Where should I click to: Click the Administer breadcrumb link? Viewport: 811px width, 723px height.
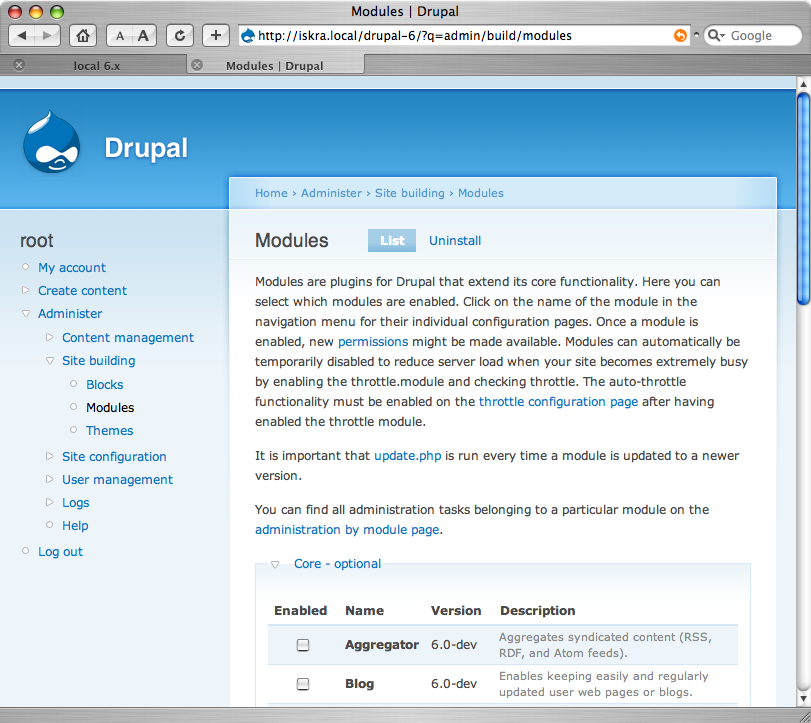331,193
